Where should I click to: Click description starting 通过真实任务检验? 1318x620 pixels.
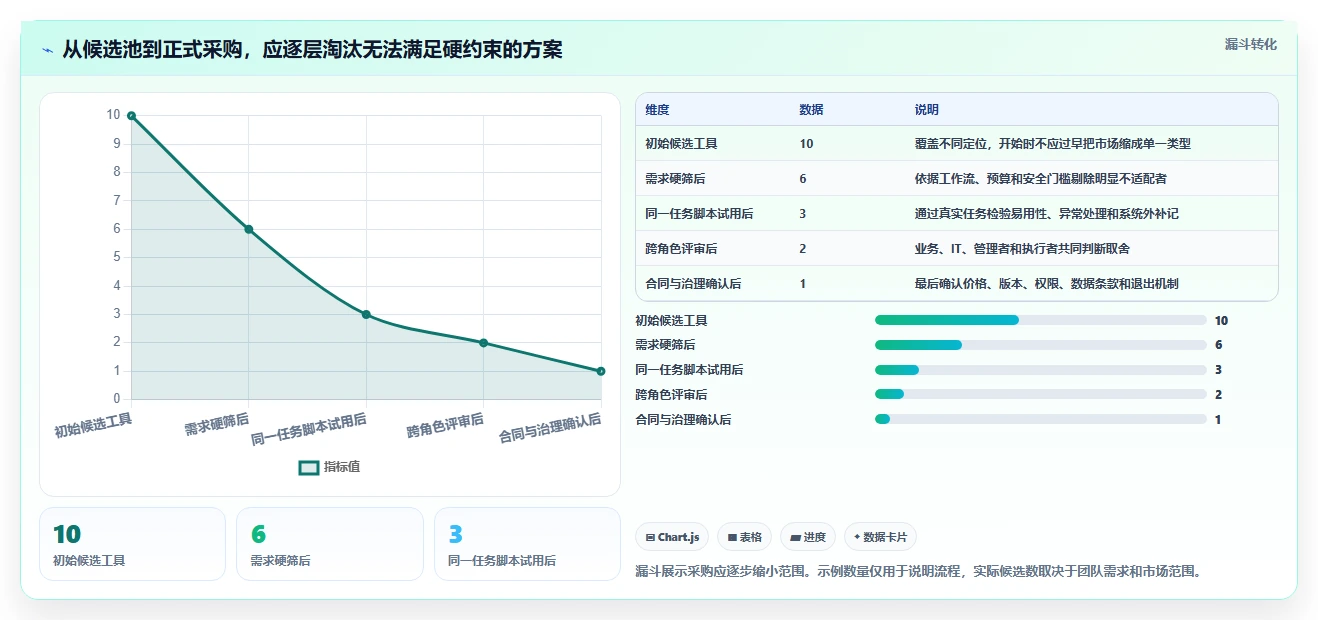[1046, 214]
